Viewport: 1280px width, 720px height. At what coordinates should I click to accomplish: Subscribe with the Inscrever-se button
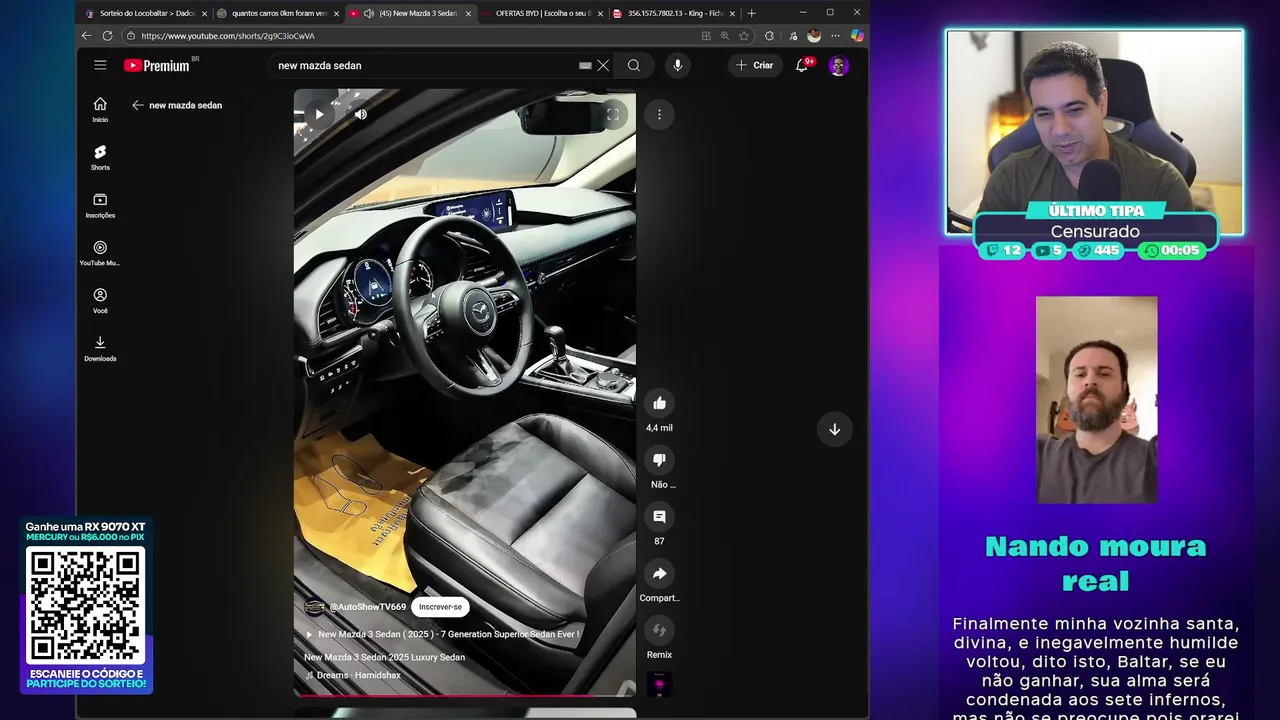(x=440, y=607)
